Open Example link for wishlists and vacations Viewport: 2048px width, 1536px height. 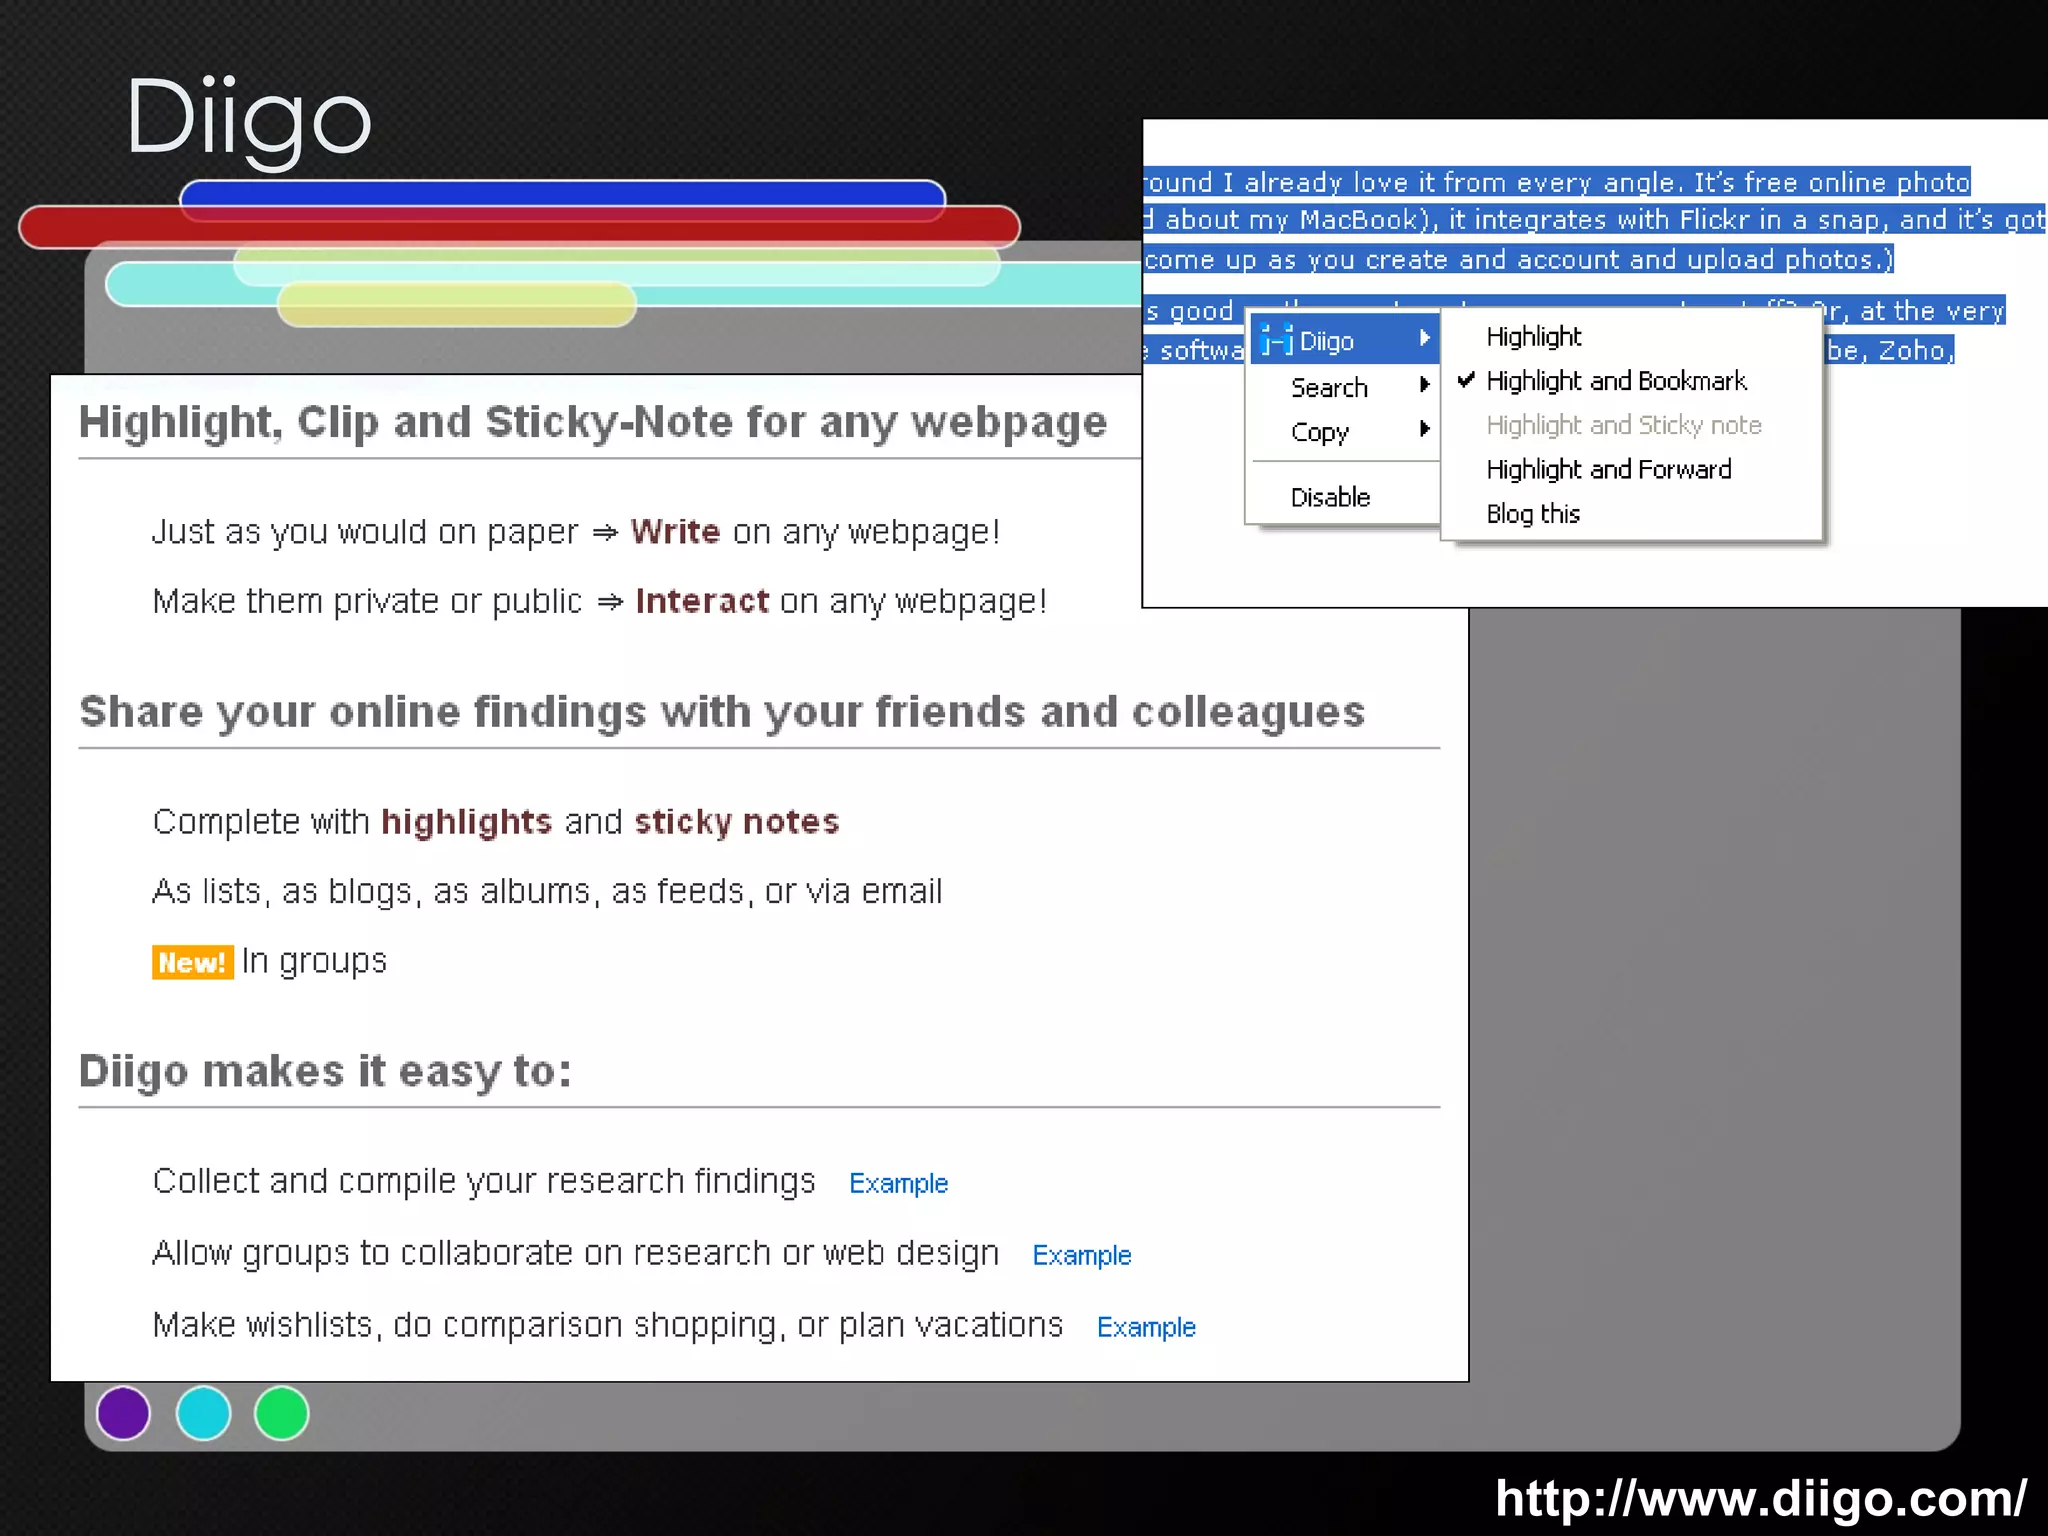pyautogui.click(x=1146, y=1327)
